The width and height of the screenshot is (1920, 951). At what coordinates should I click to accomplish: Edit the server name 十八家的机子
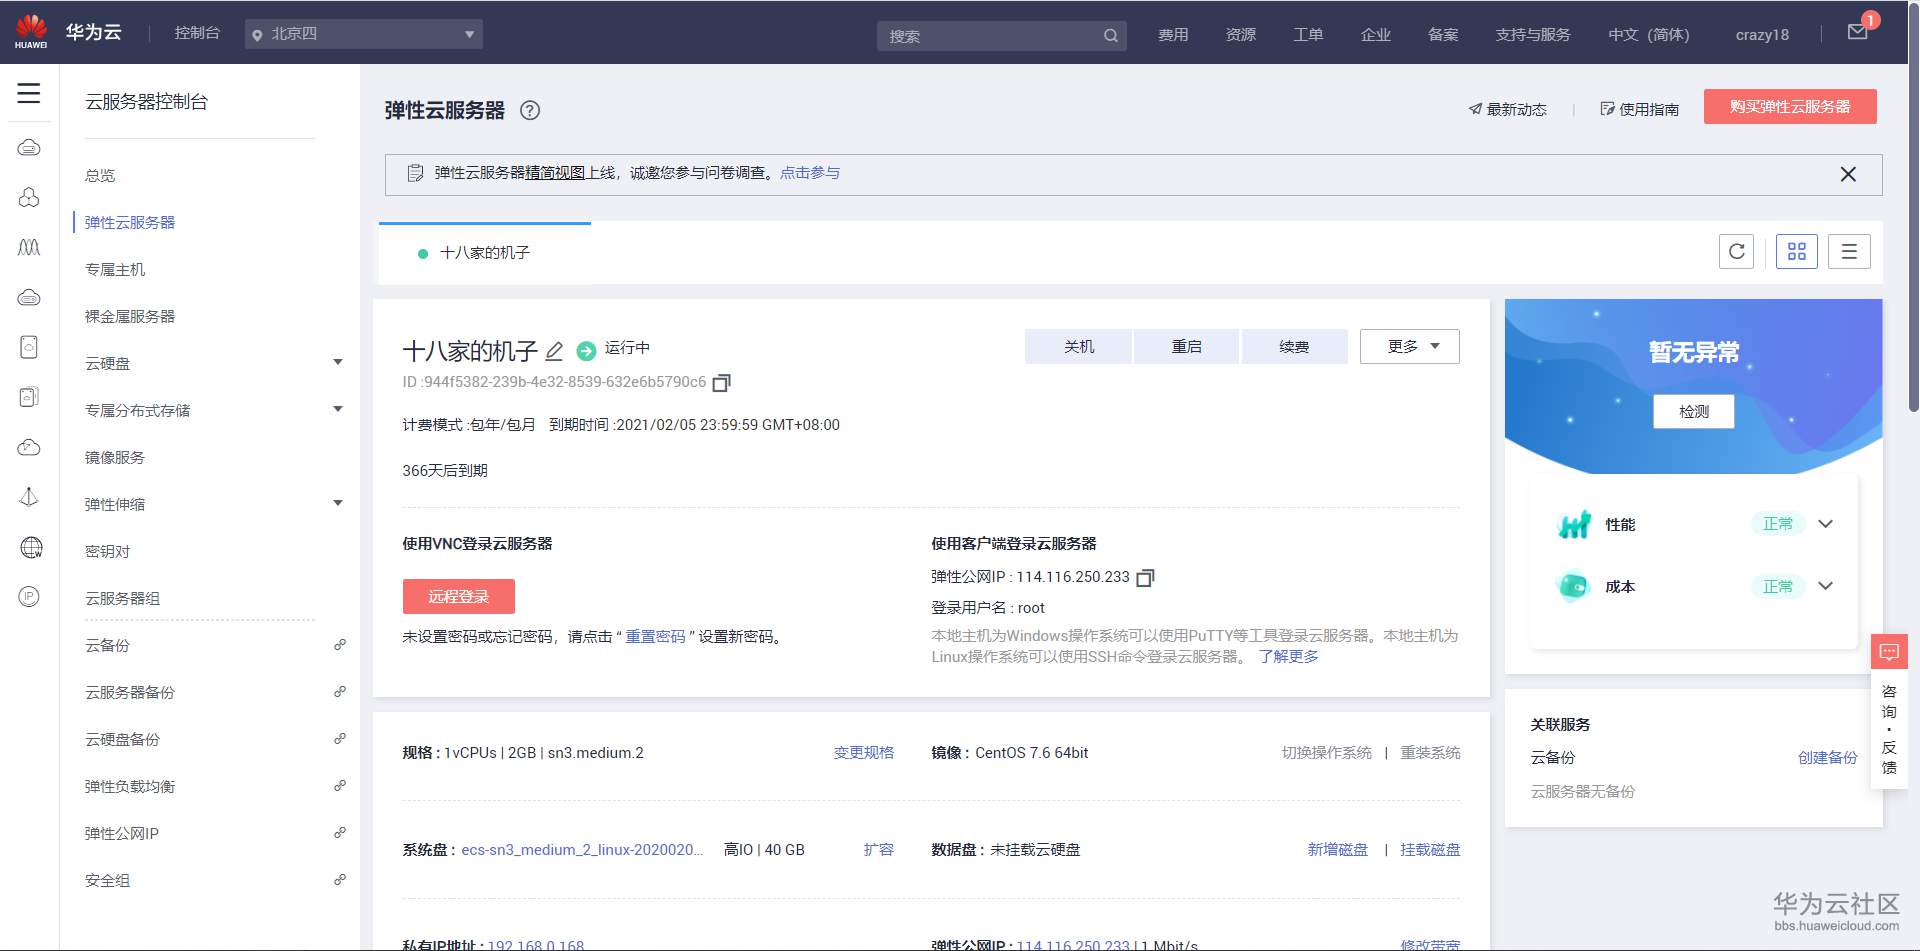pyautogui.click(x=554, y=351)
